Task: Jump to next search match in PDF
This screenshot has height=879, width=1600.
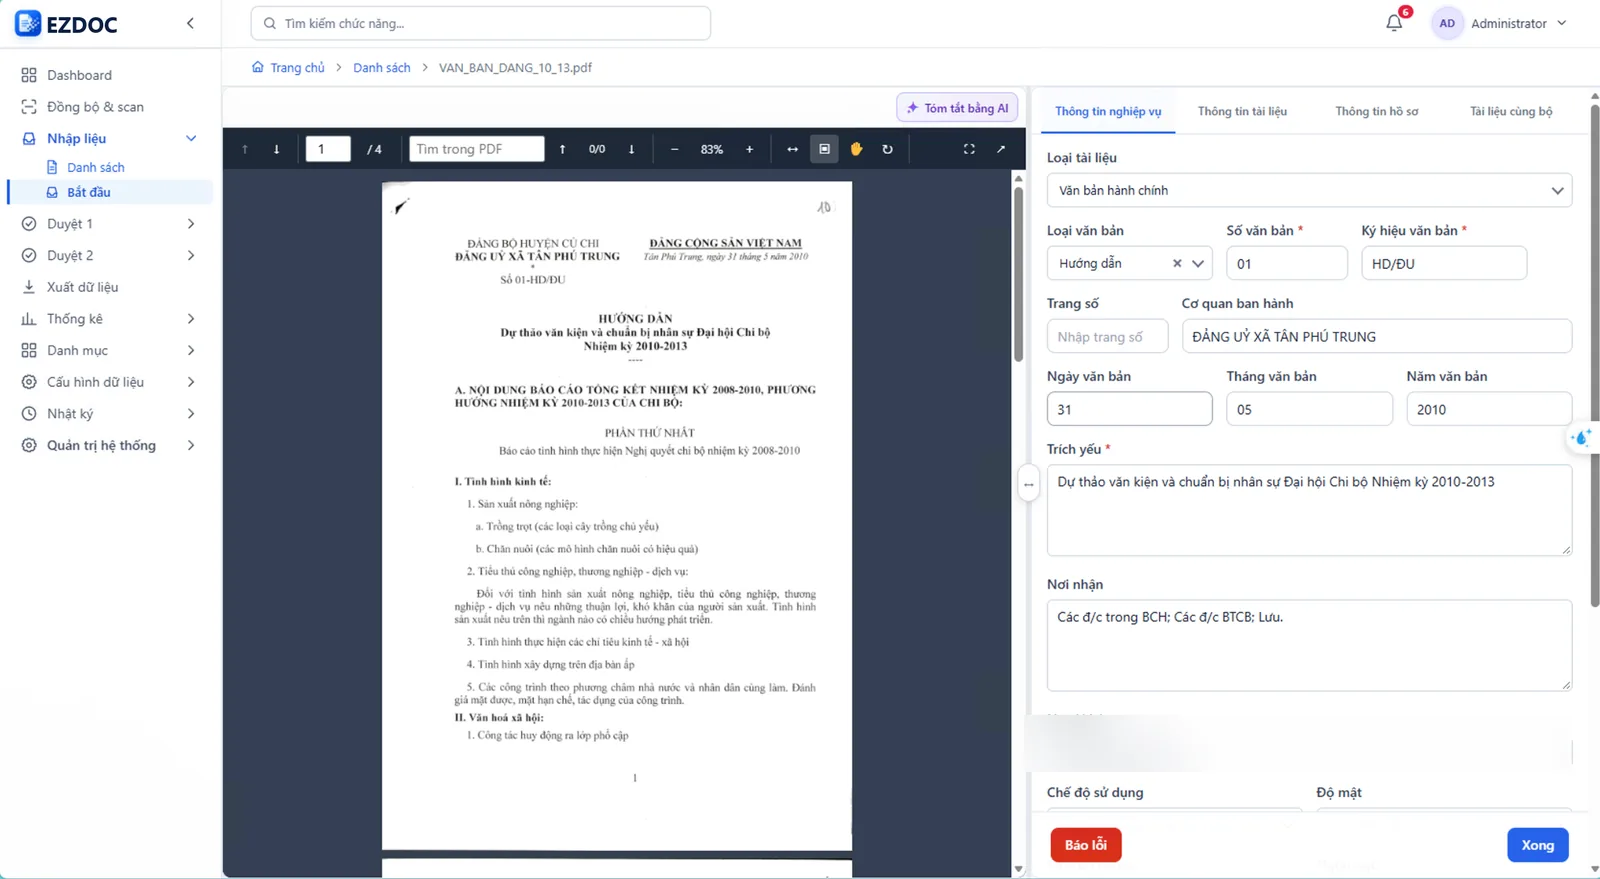Action: tap(632, 149)
